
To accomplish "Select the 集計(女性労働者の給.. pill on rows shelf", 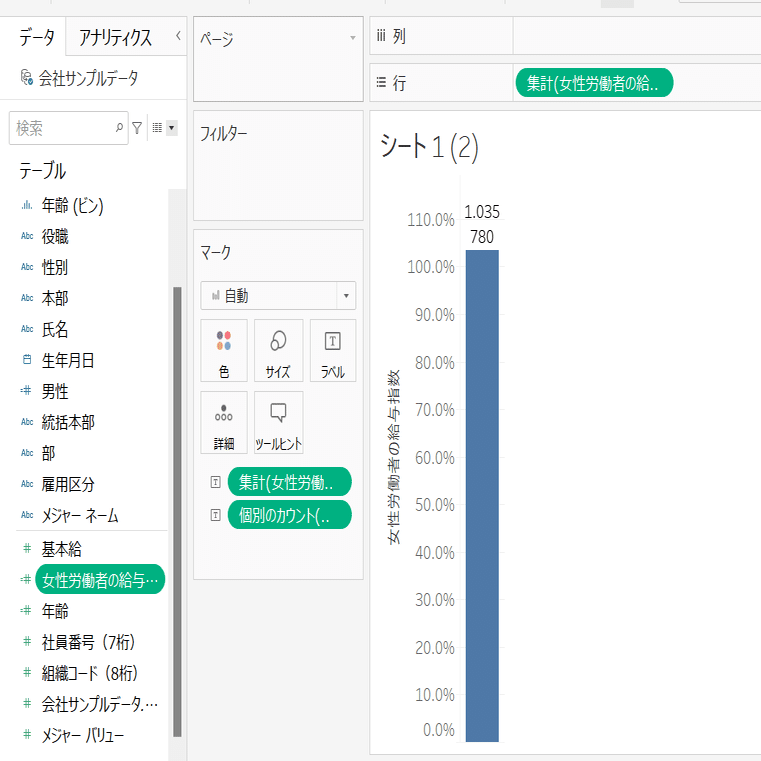I will point(594,83).
